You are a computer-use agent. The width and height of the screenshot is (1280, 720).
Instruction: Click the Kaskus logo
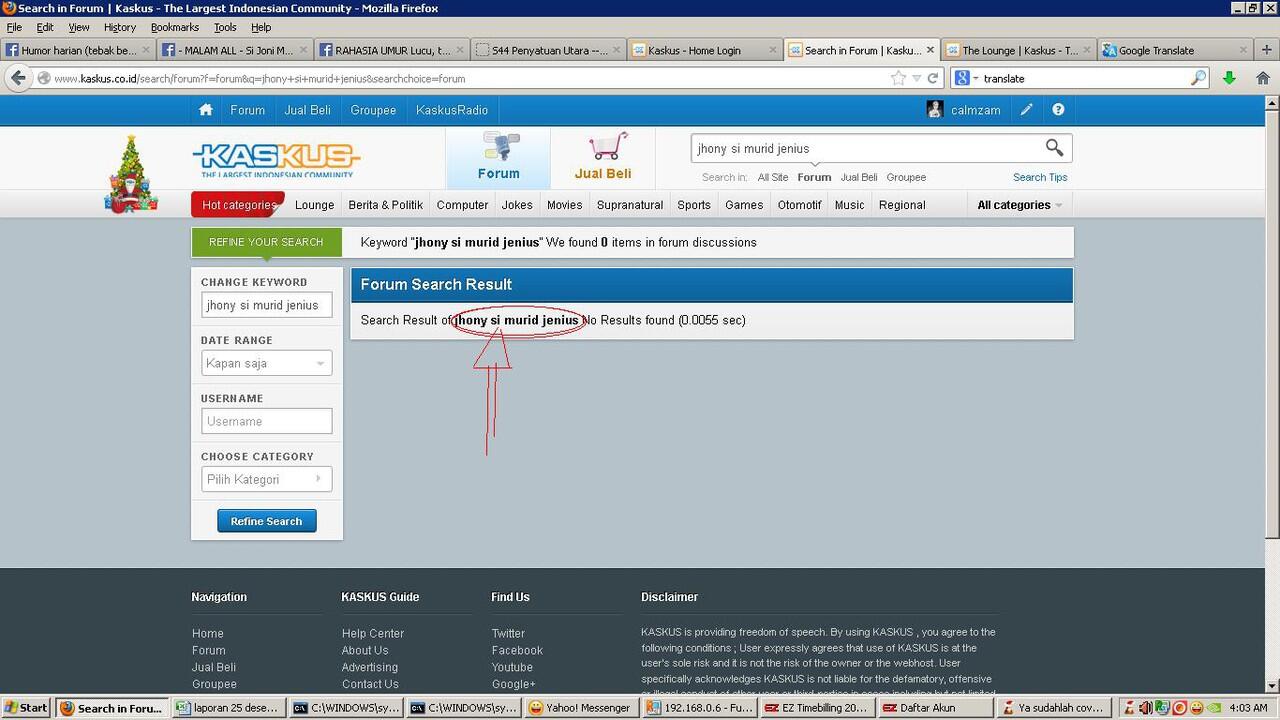tap(276, 160)
